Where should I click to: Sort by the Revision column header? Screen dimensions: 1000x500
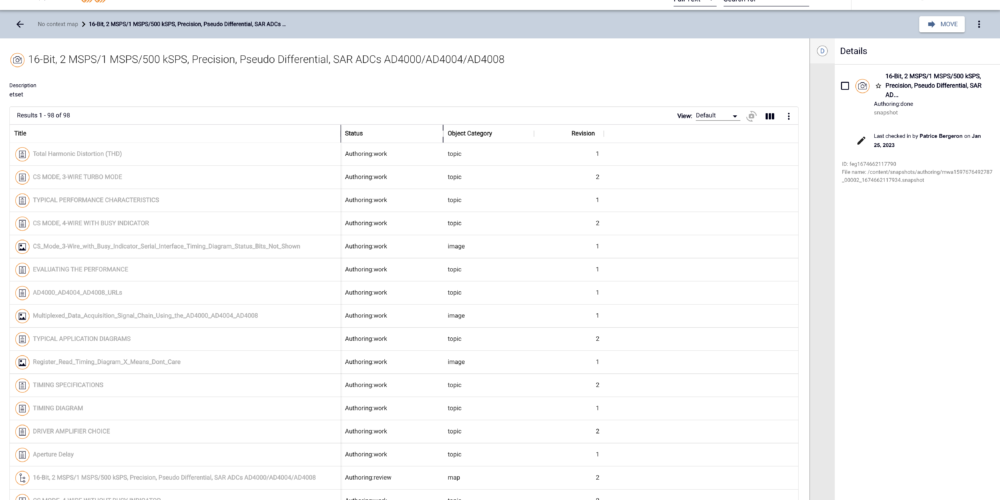(583, 133)
